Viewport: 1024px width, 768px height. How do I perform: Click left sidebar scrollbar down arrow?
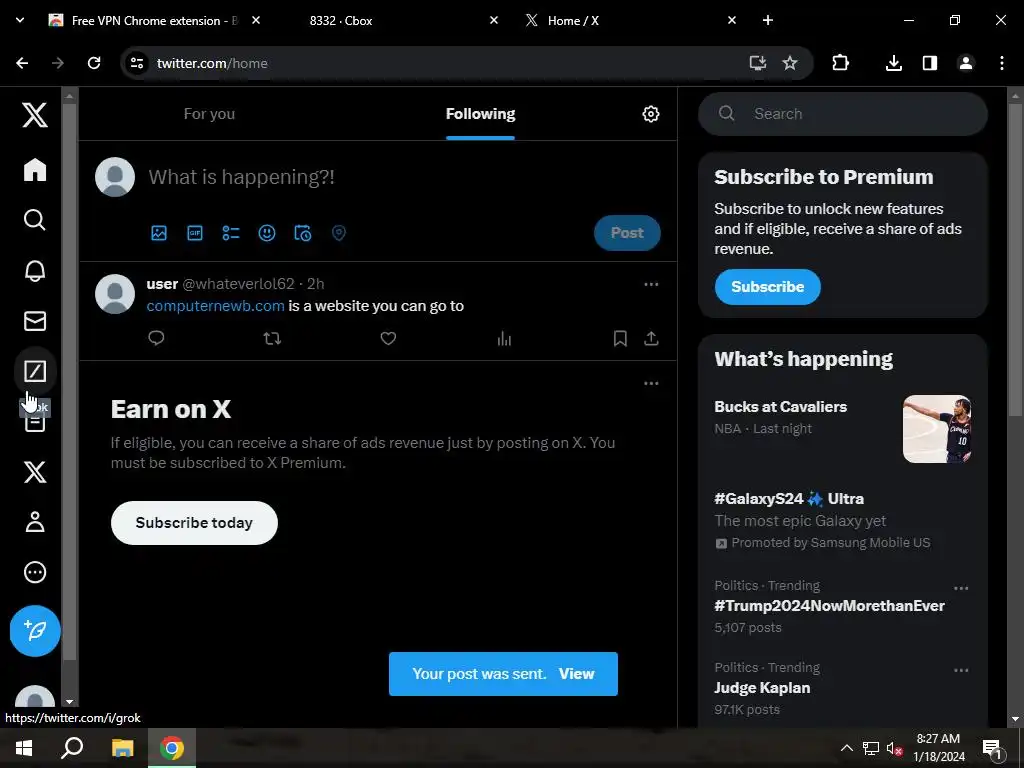pos(69,703)
